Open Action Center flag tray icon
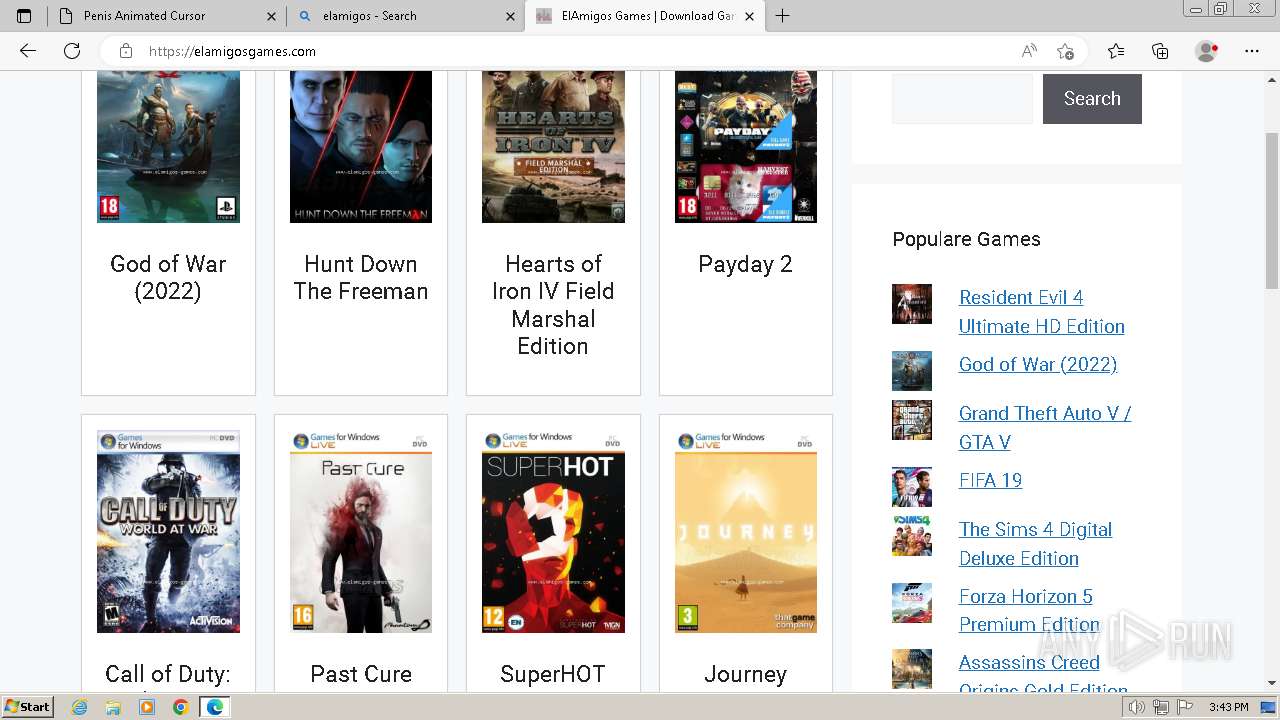Viewport: 1280px width, 720px height. [x=1185, y=707]
